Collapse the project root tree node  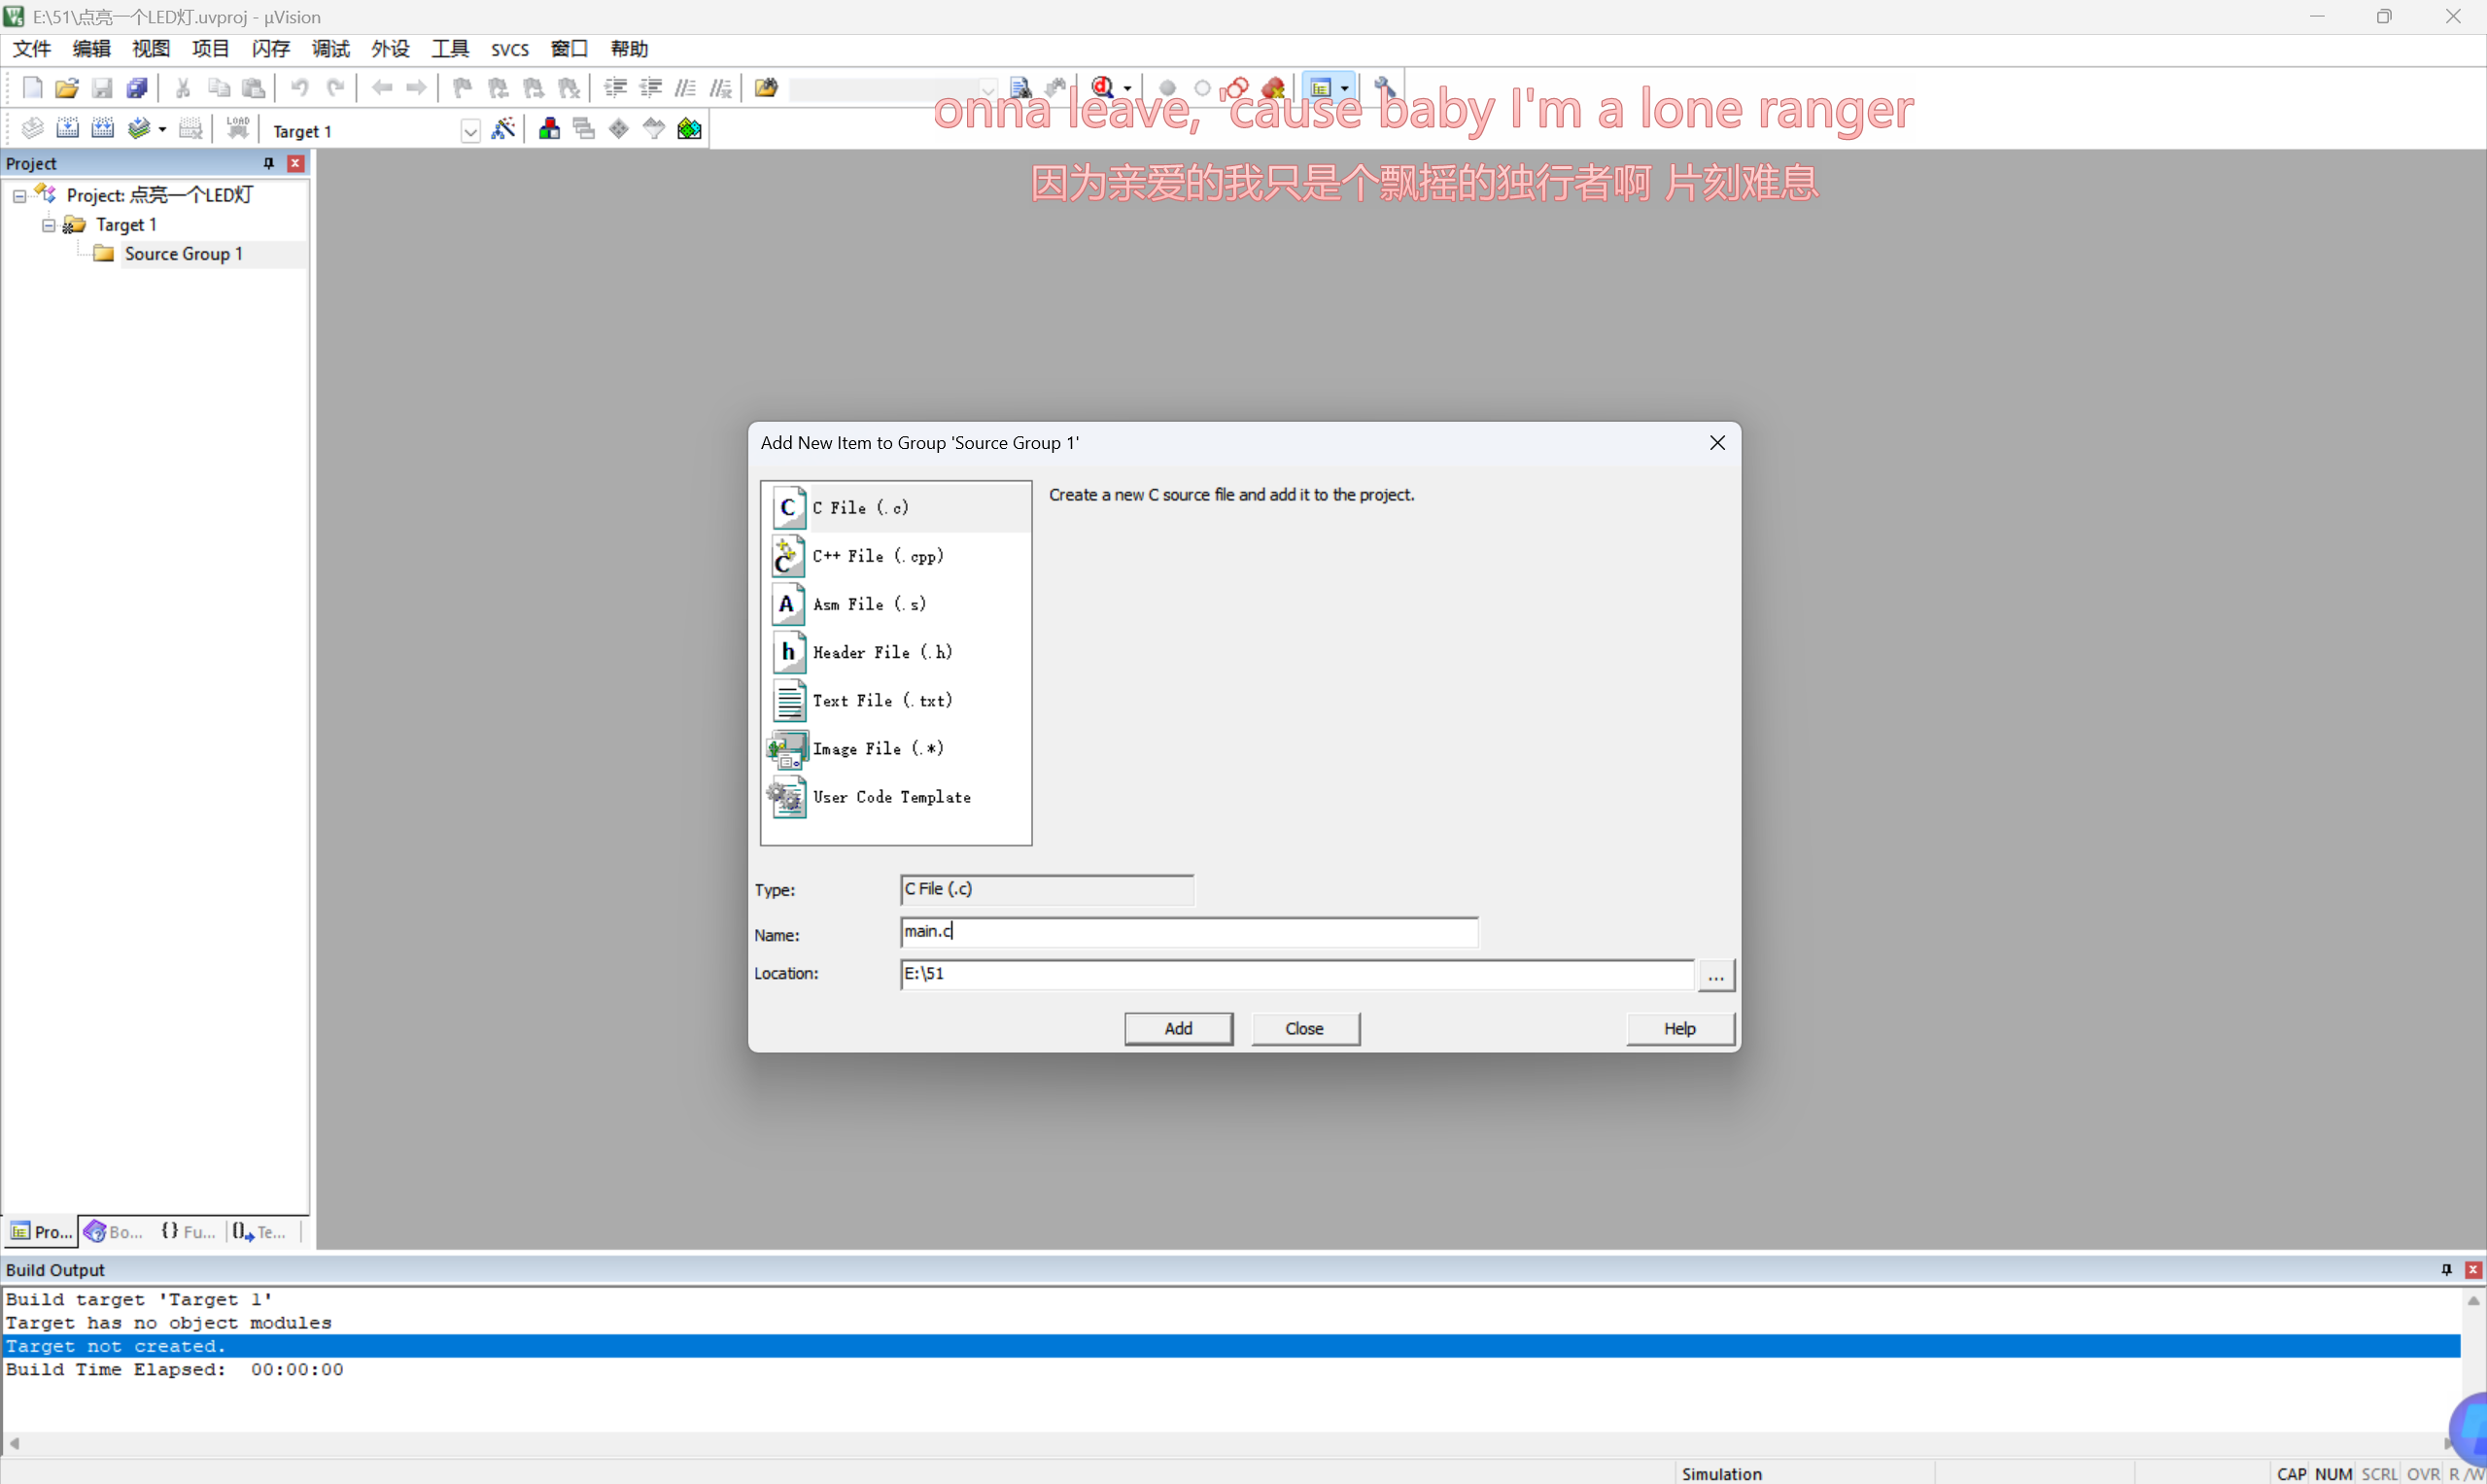(19, 196)
